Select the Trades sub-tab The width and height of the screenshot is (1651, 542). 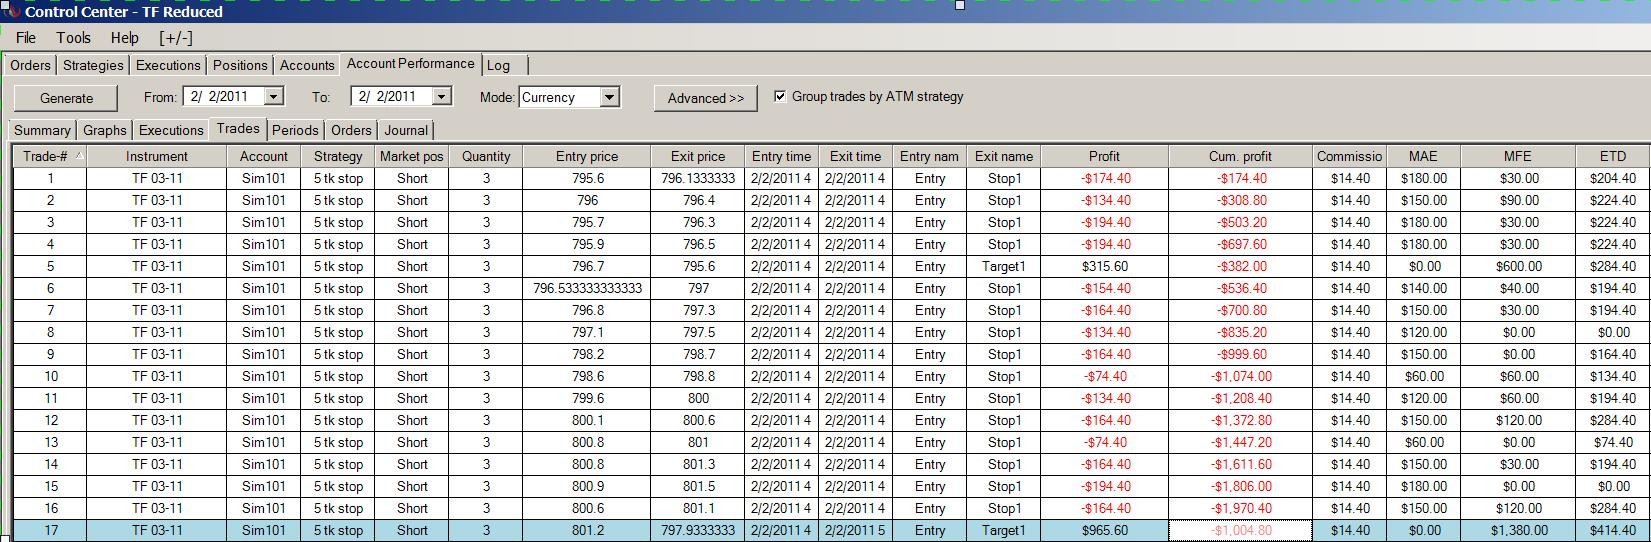coord(238,128)
